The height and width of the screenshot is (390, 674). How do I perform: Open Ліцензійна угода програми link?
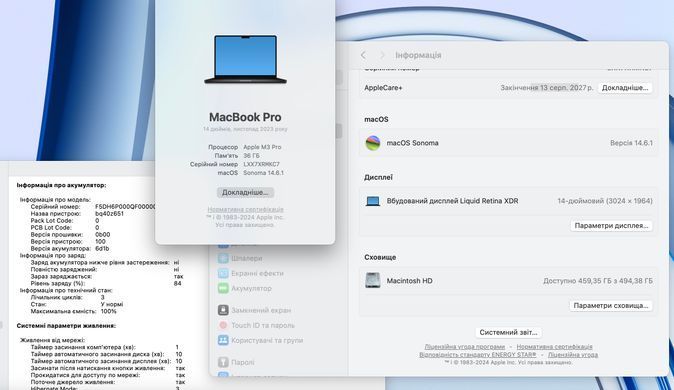click(x=465, y=347)
